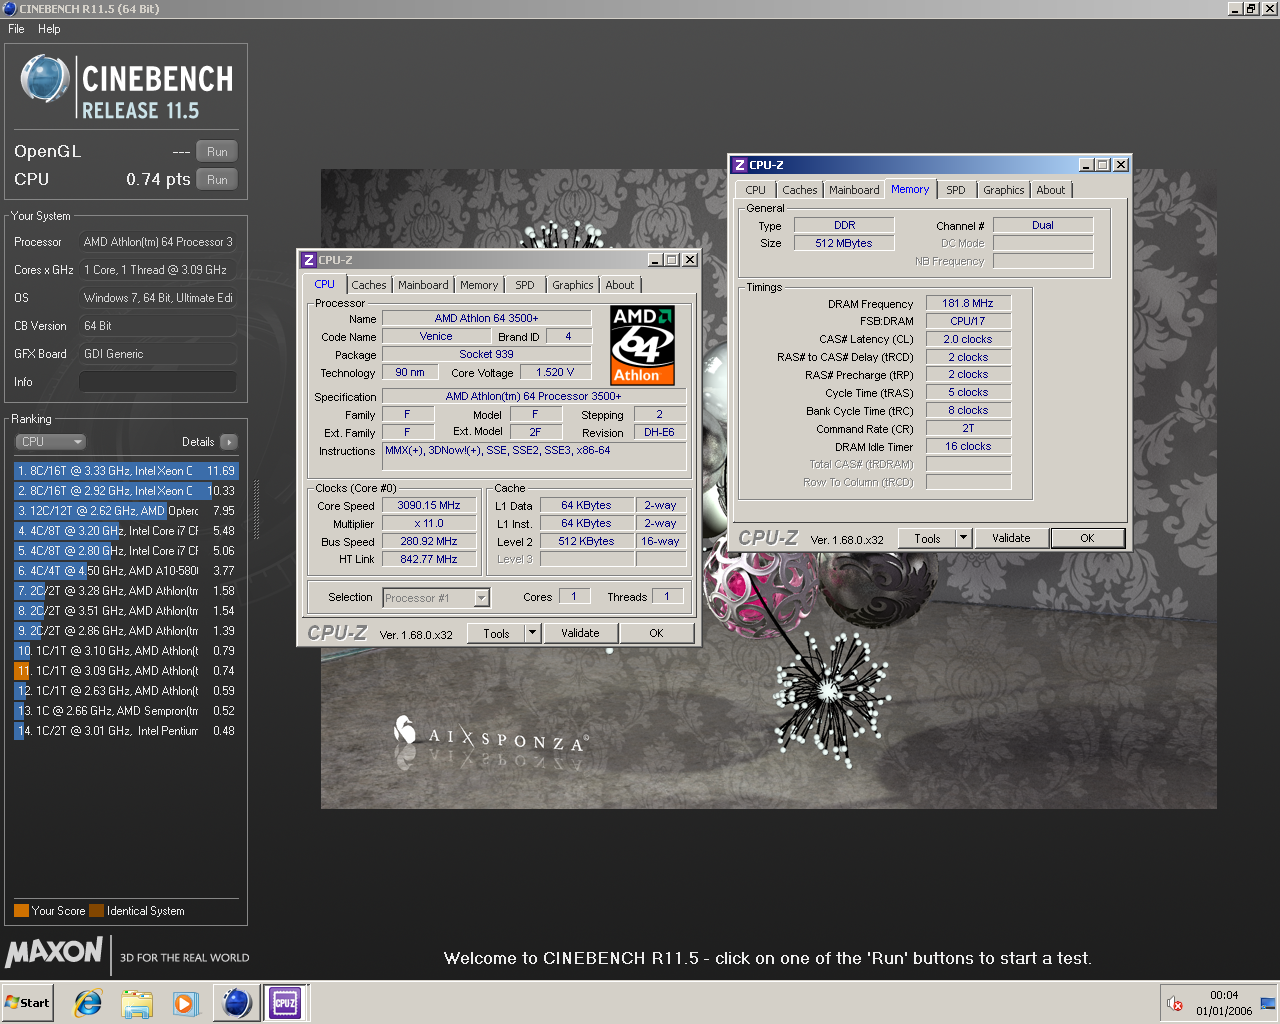Switch to SPD tab in CPU-Z CPU window
The height and width of the screenshot is (1024, 1280).
click(x=525, y=285)
